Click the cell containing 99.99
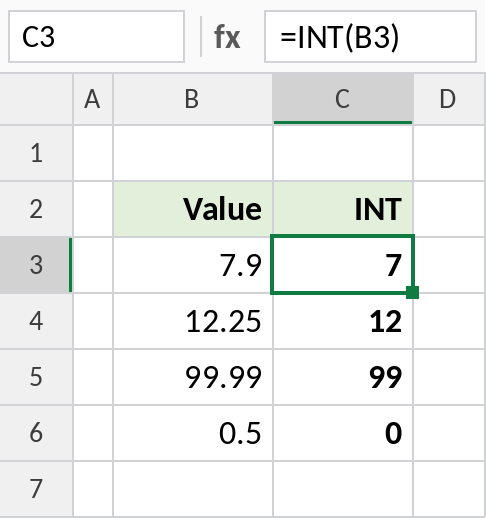The height and width of the screenshot is (518, 486). click(x=193, y=377)
